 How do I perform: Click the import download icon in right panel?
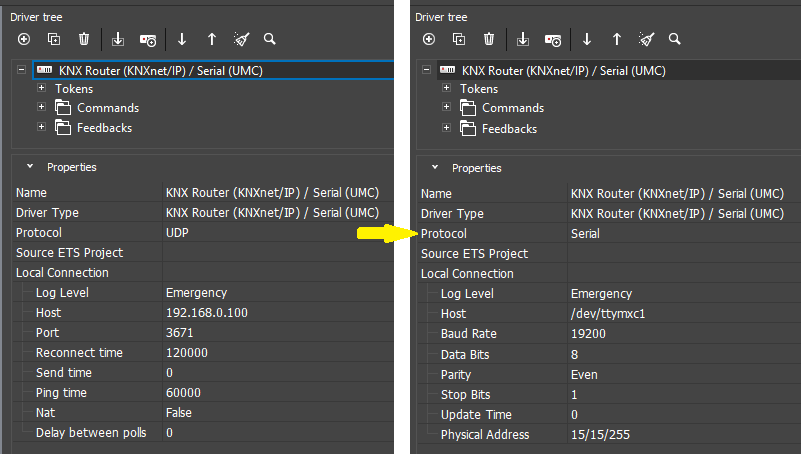click(x=523, y=39)
